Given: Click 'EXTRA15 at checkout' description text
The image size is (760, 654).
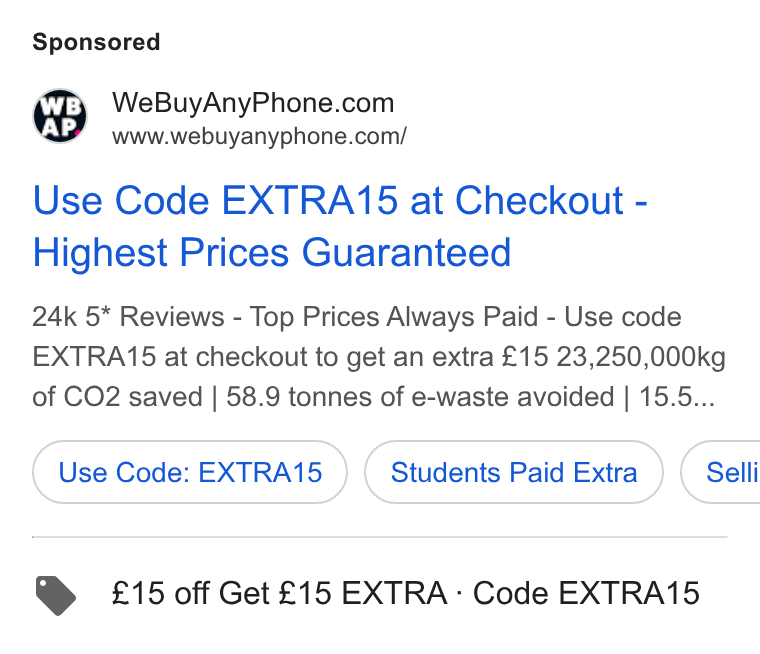Looking at the screenshot, I should (x=170, y=357).
